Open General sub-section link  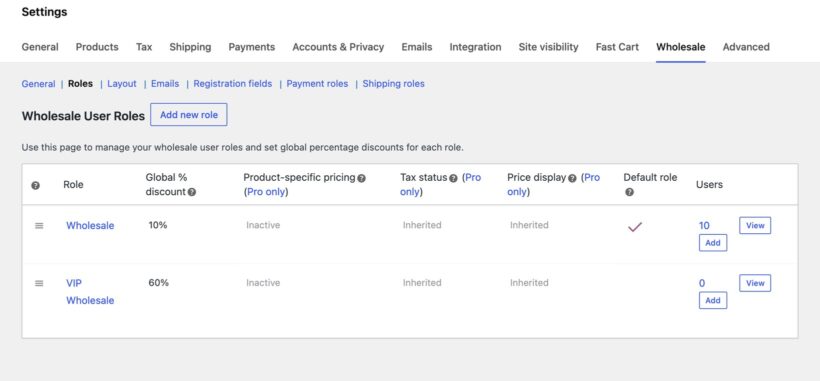click(38, 84)
